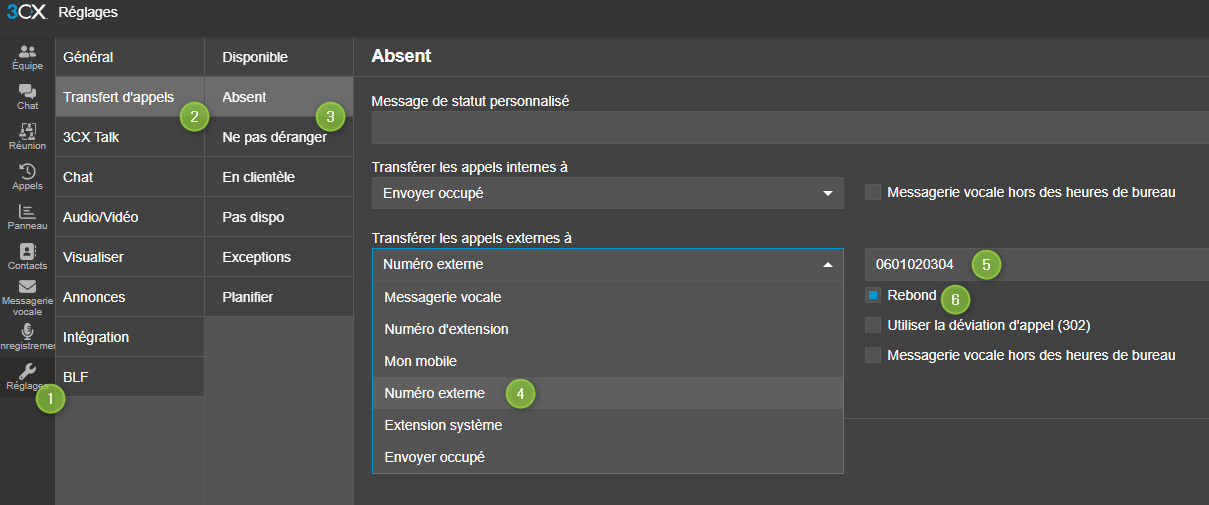Open the Exceptions forwarding section
The image size is (1209, 505).
coord(257,257)
